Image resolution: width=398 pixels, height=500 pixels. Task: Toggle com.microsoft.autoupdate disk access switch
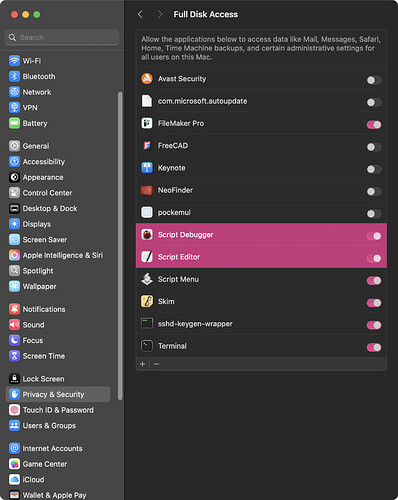[x=374, y=102]
